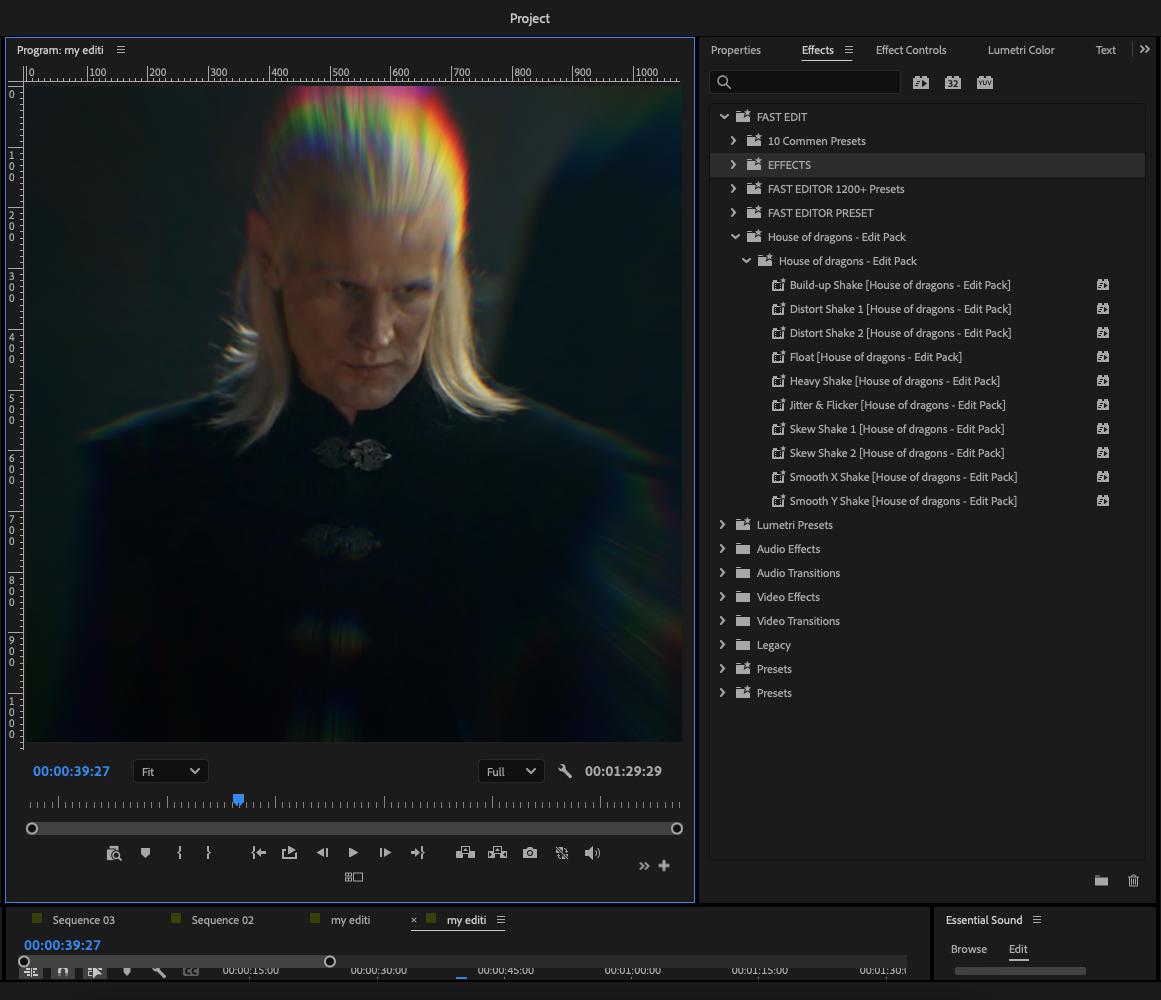Create a New Custom Bin in Effects panel

tap(1102, 880)
